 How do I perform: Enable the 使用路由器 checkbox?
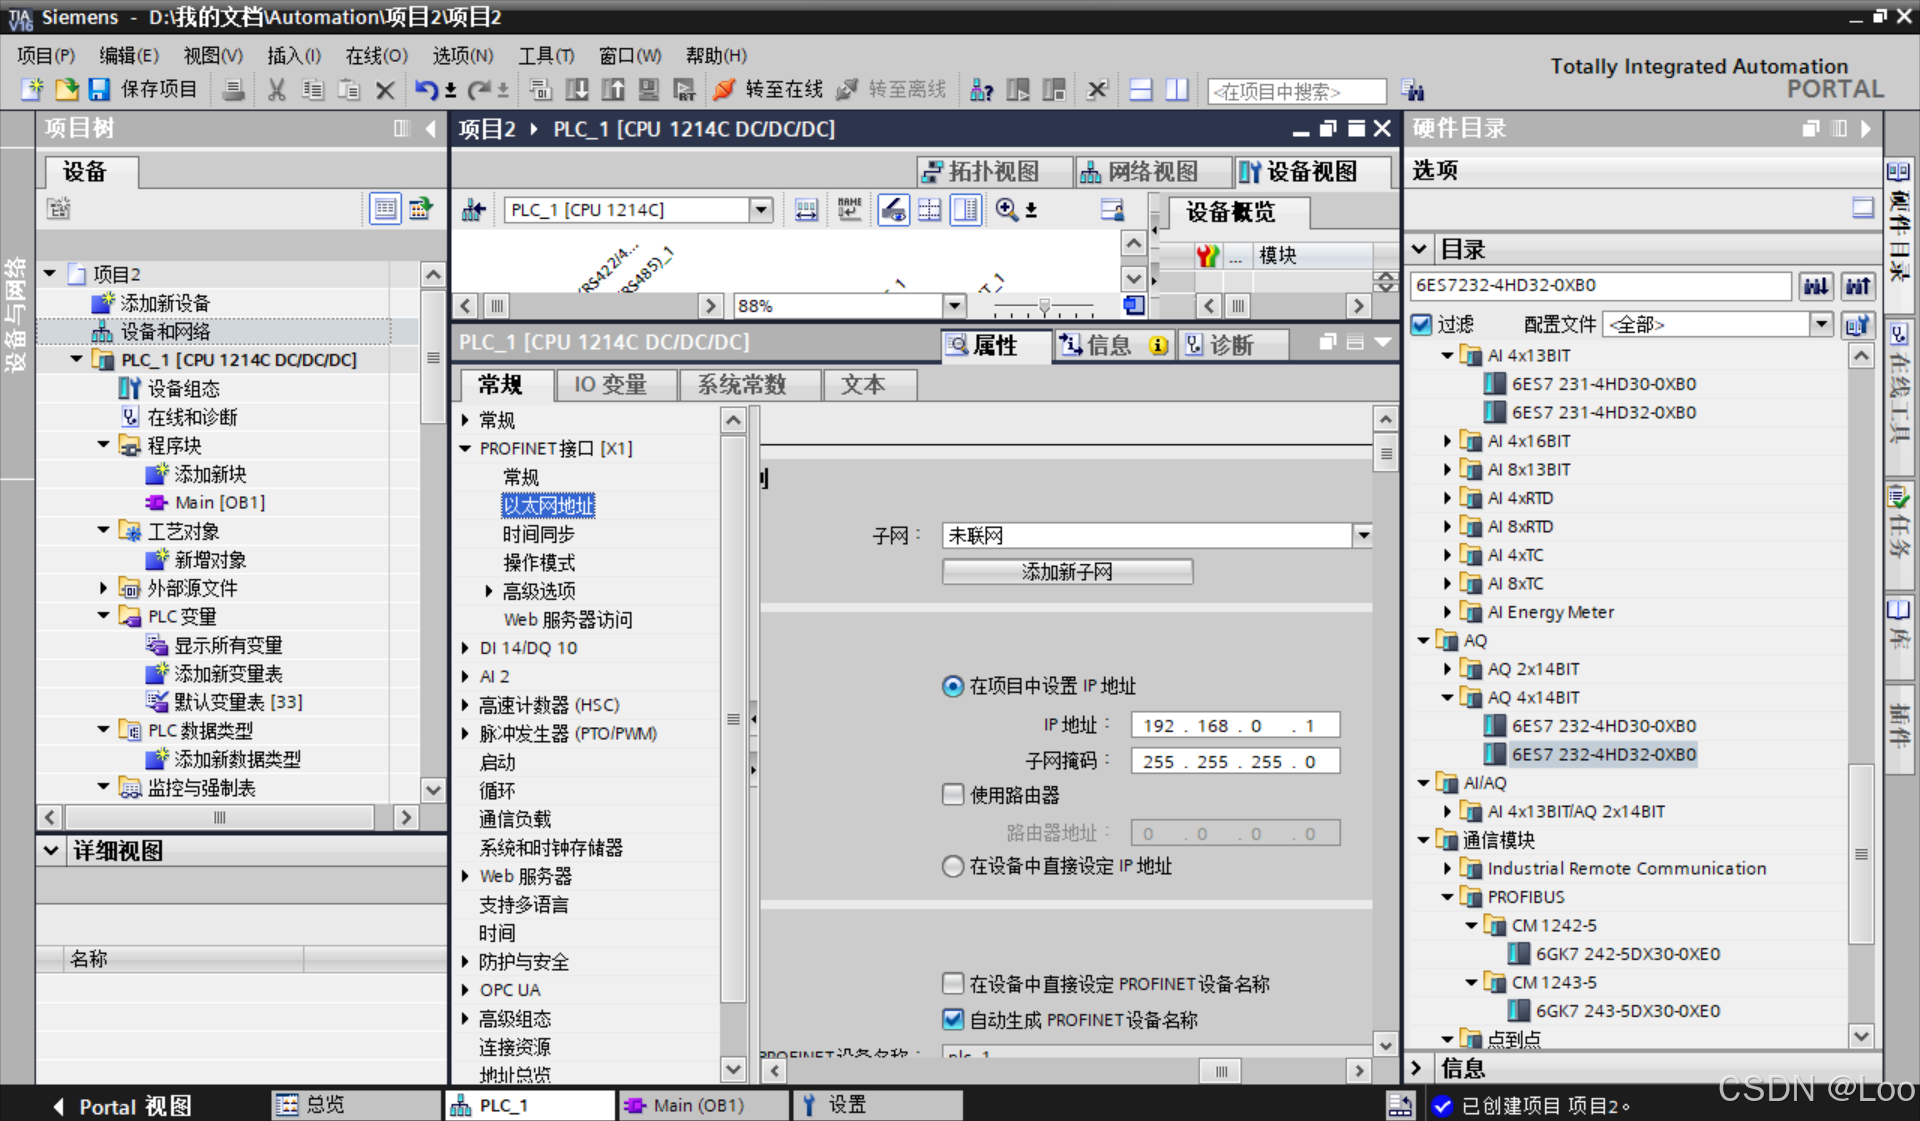point(953,795)
